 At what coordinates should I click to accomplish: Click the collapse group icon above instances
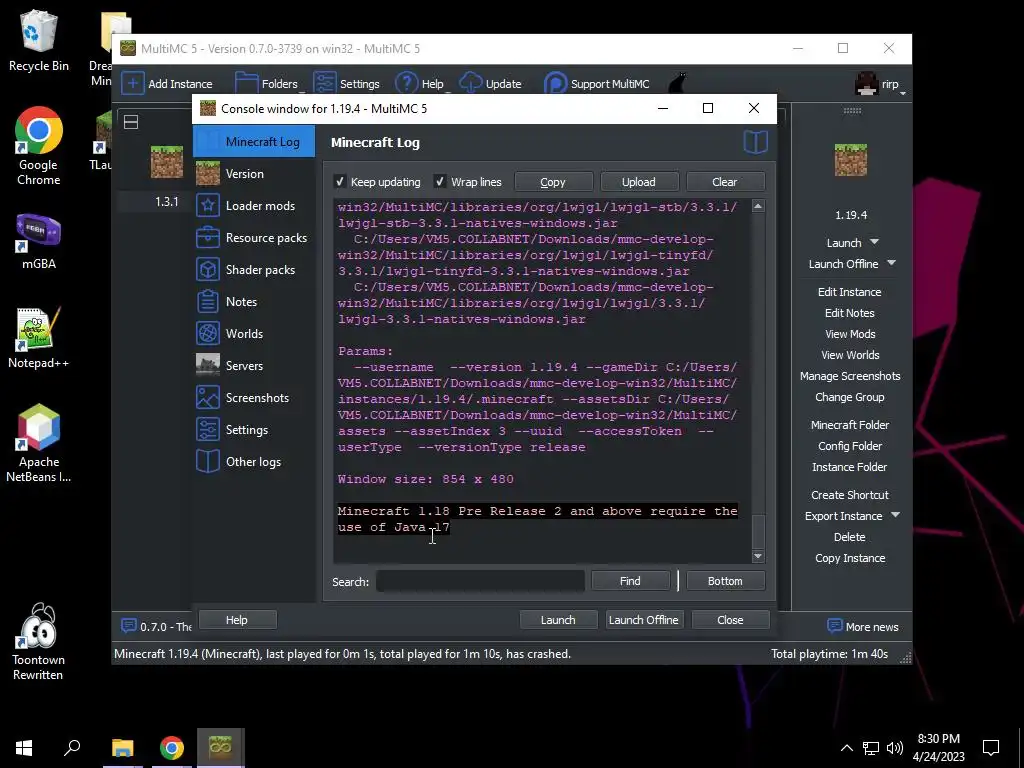(x=131, y=122)
